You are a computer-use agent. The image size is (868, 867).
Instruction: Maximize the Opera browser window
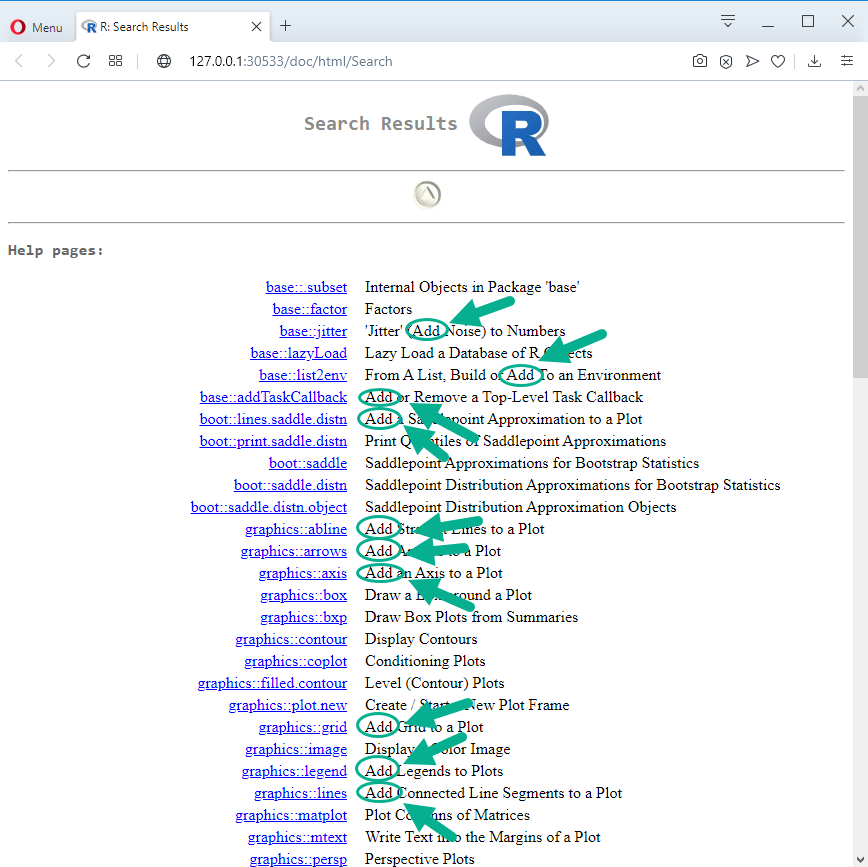tap(808, 22)
